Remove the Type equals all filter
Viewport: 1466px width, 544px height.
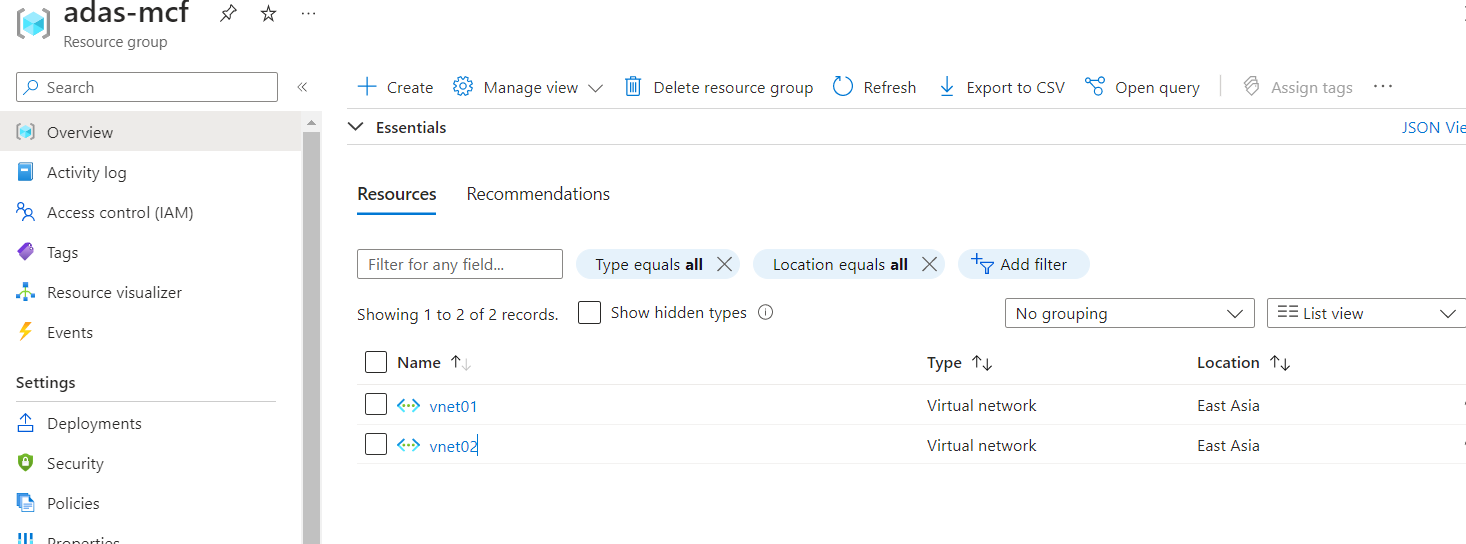click(x=725, y=264)
